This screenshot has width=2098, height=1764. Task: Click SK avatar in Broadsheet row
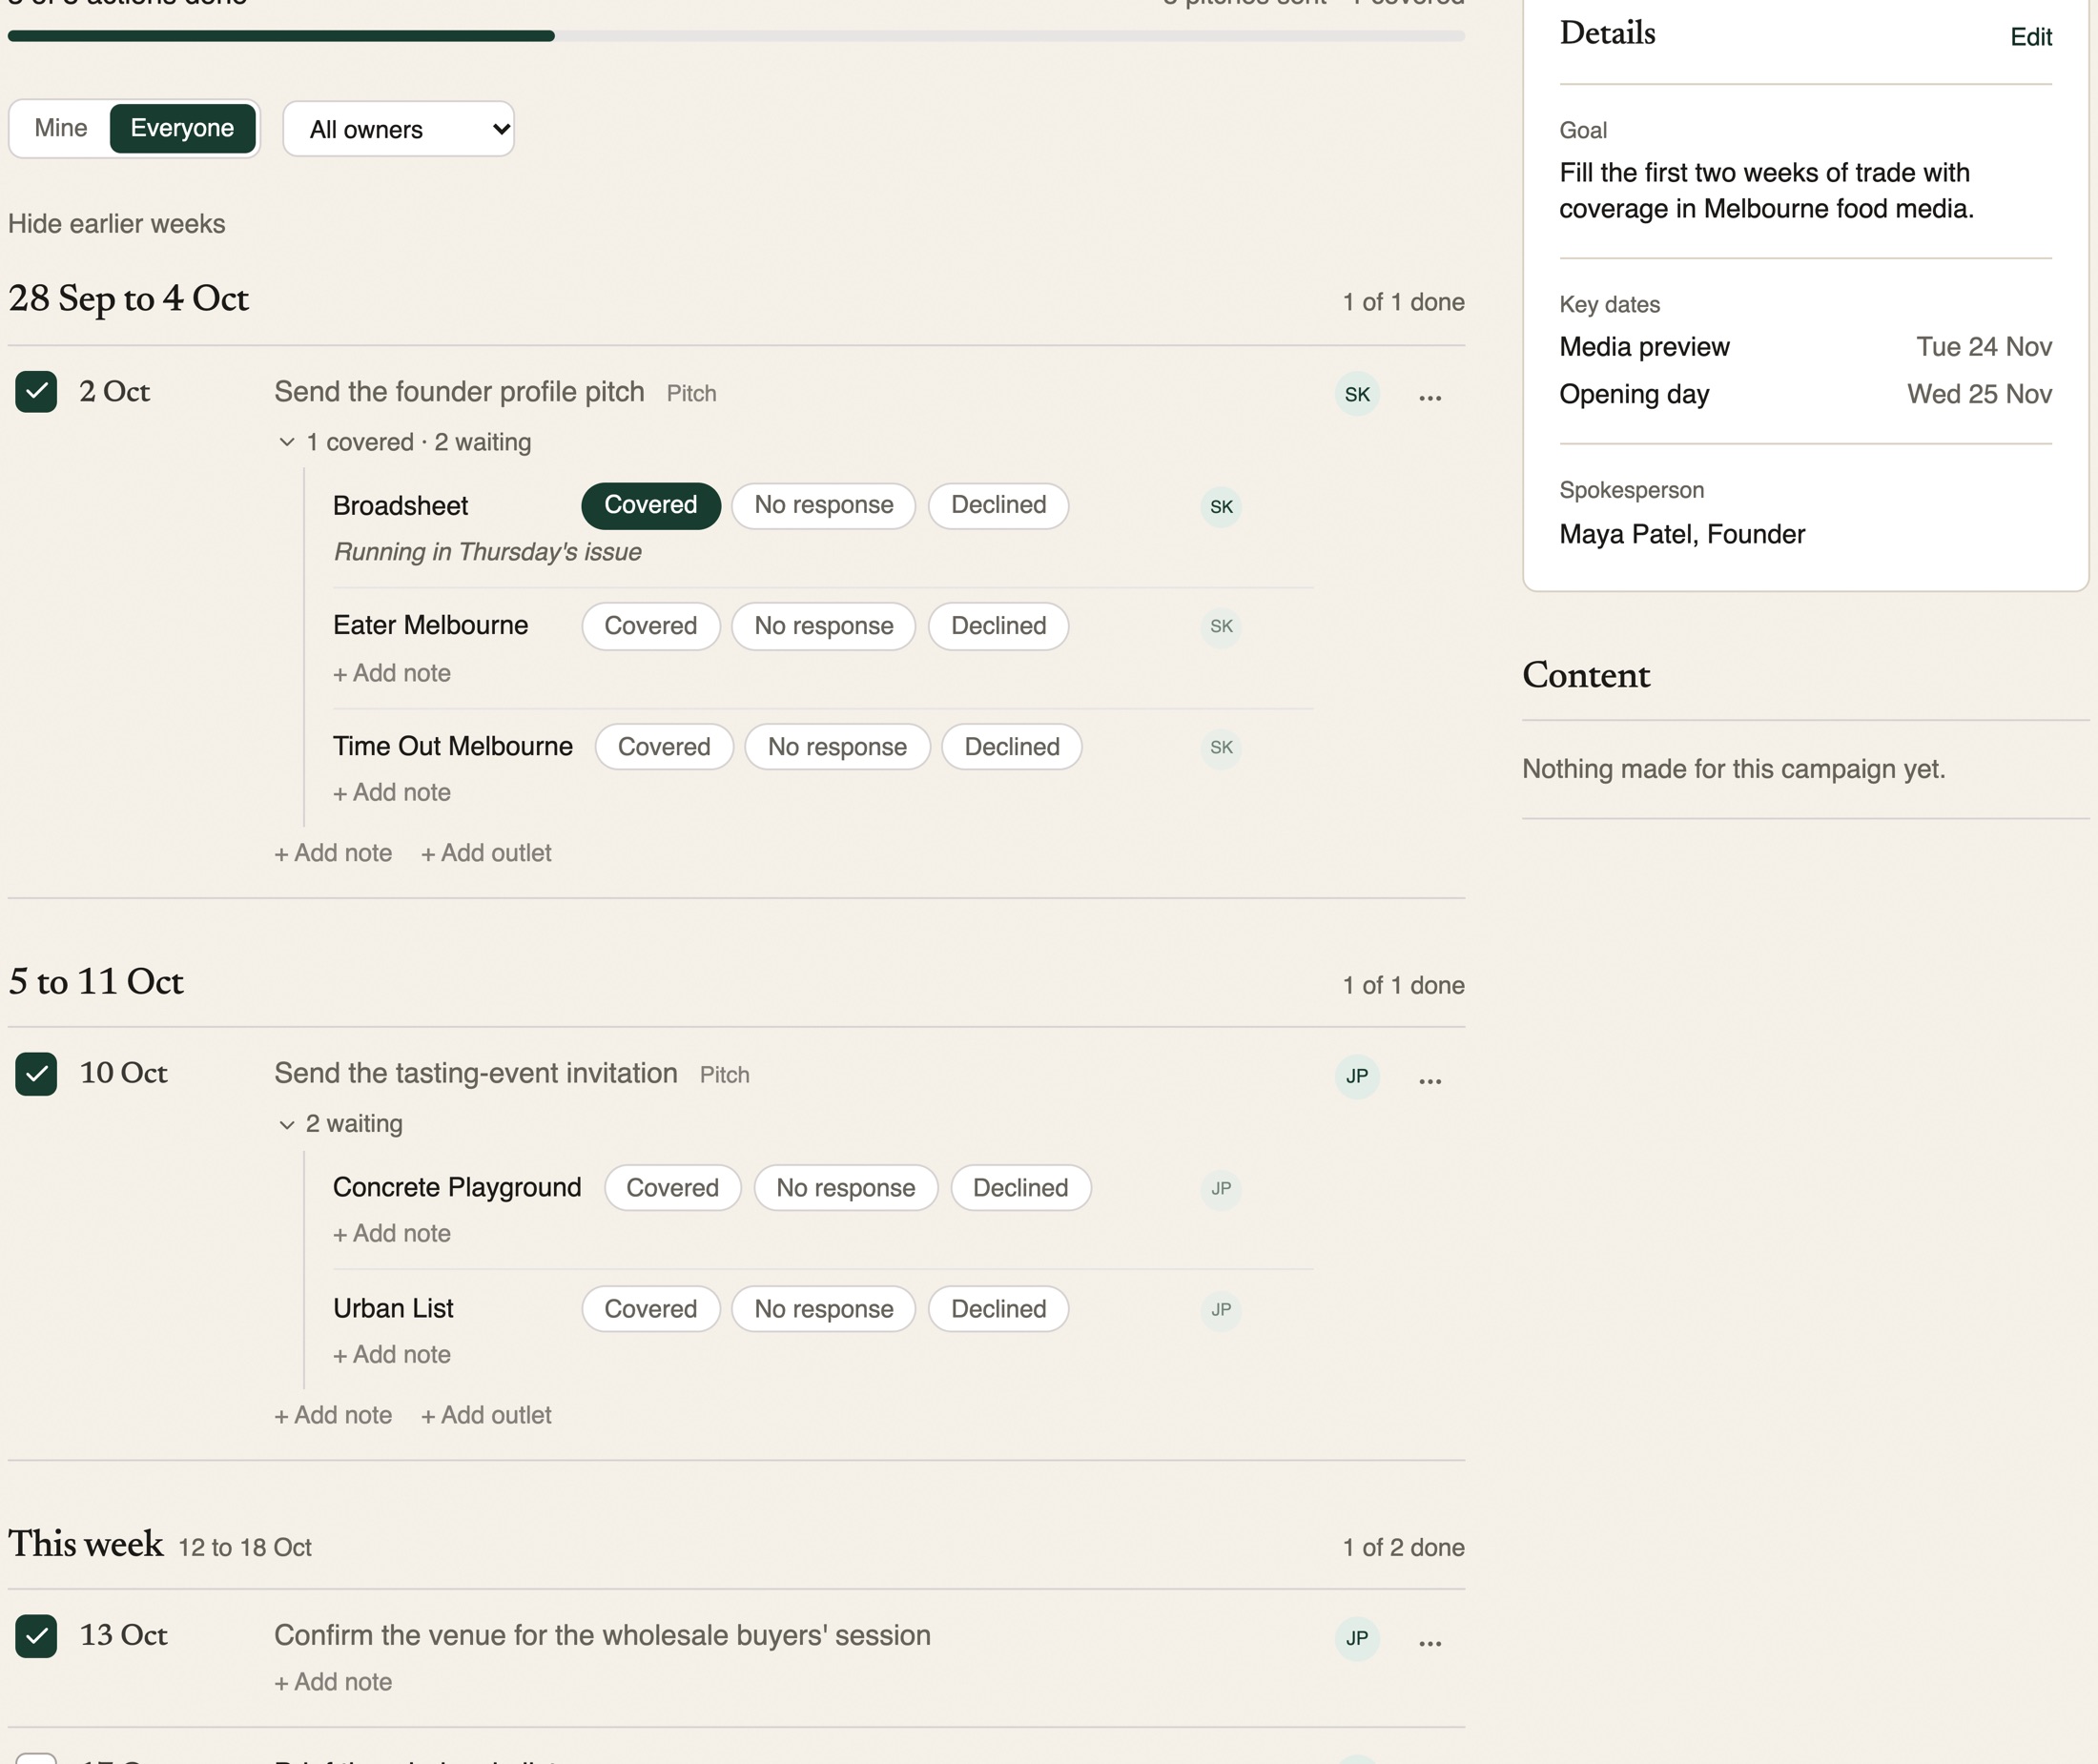1221,507
